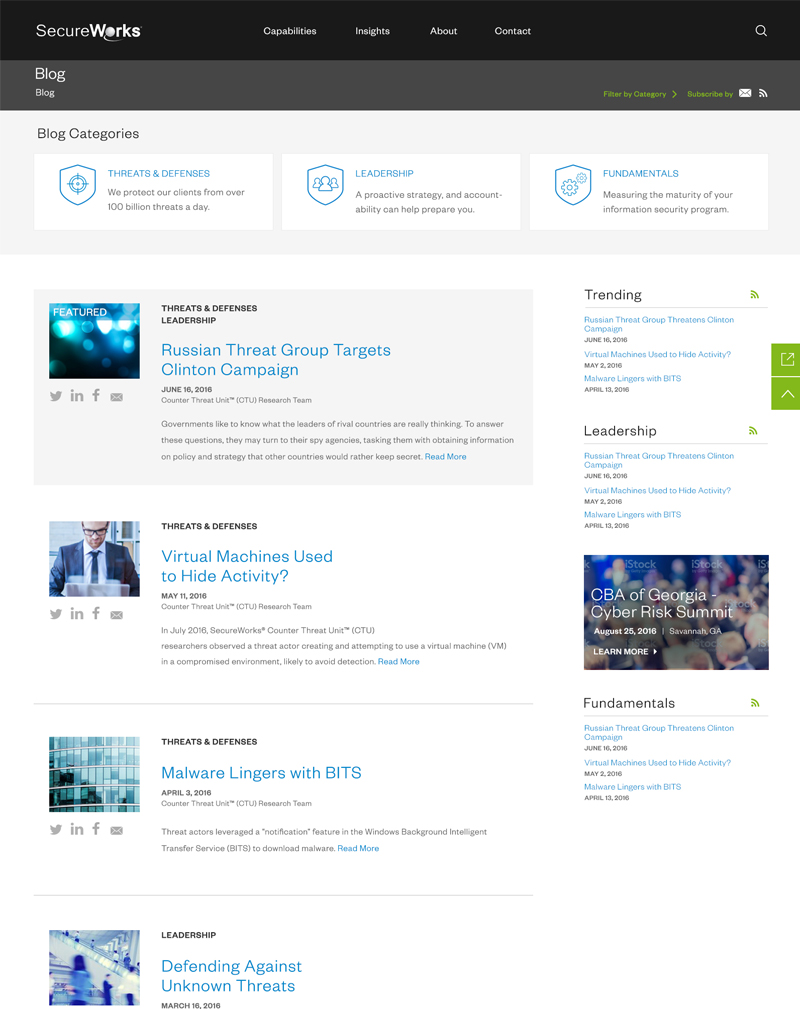This screenshot has height=1009, width=800.
Task: Click the CBA of Georgia Cyber Risk Summit banner
Action: 676,613
